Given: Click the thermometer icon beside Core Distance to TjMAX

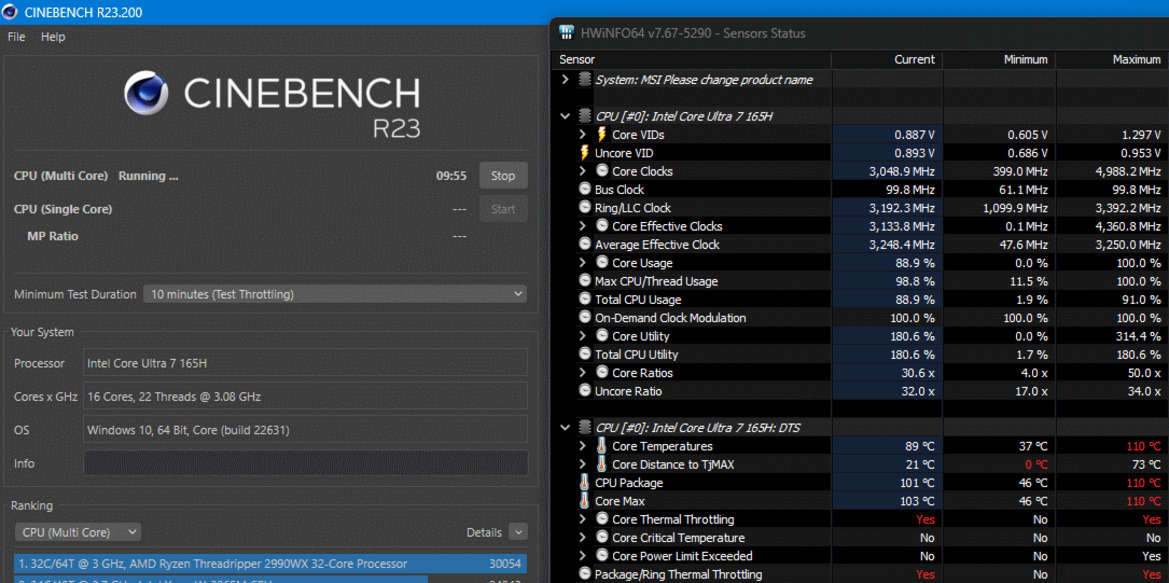Looking at the screenshot, I should point(602,464).
